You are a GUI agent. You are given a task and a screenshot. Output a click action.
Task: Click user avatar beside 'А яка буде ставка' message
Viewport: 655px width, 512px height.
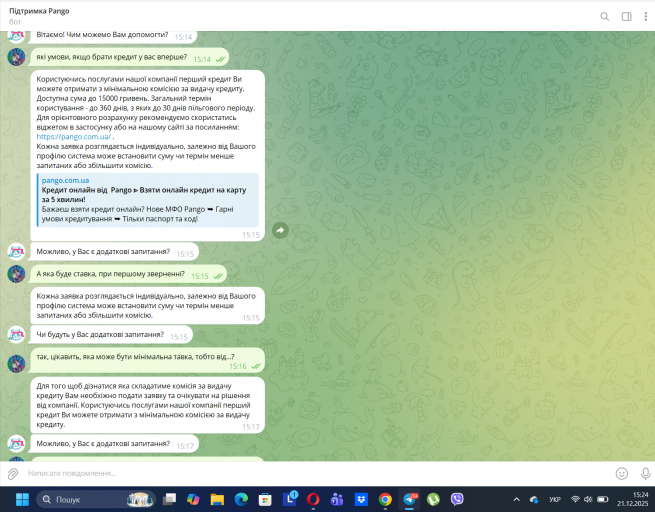tap(17, 274)
